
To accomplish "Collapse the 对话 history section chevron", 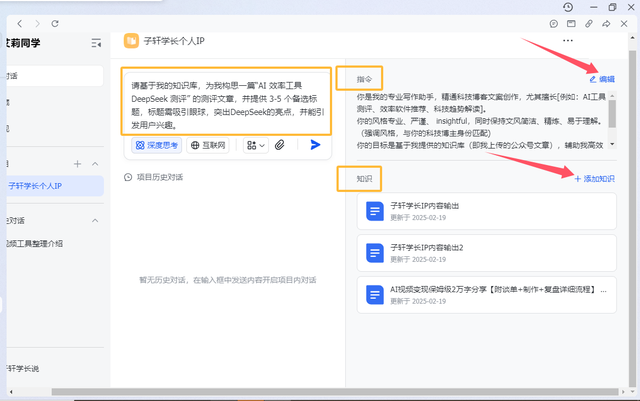I will (95, 221).
